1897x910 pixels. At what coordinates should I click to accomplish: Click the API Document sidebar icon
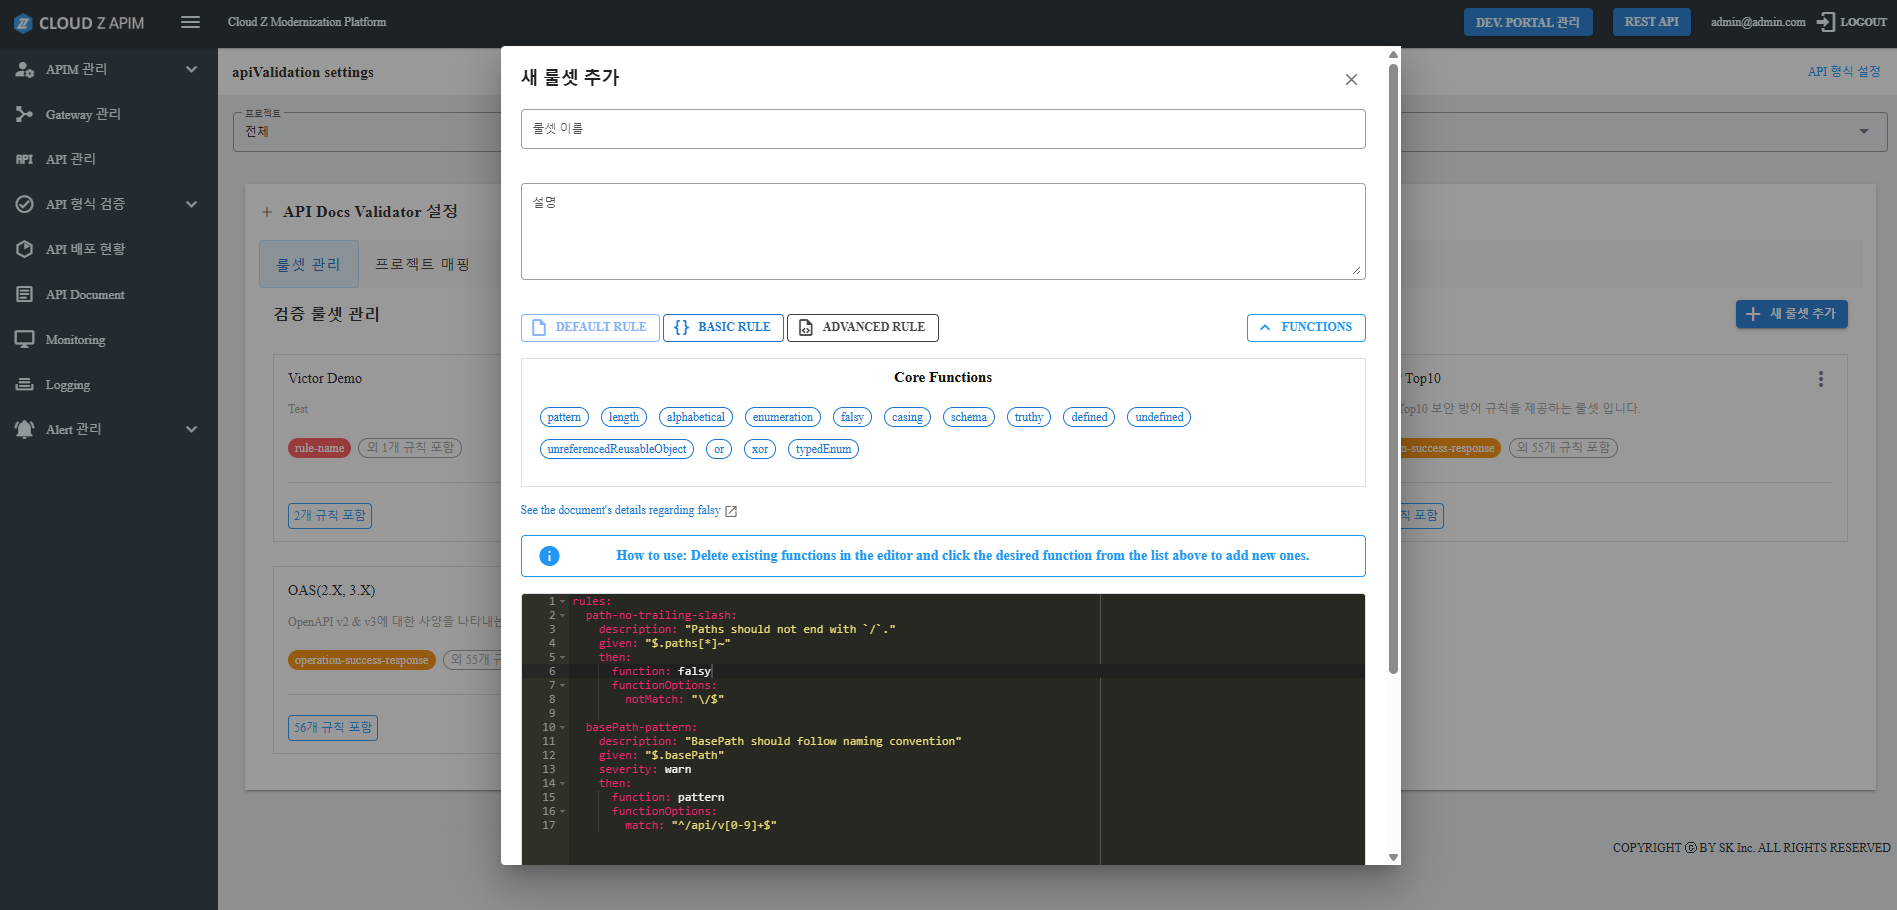24,294
